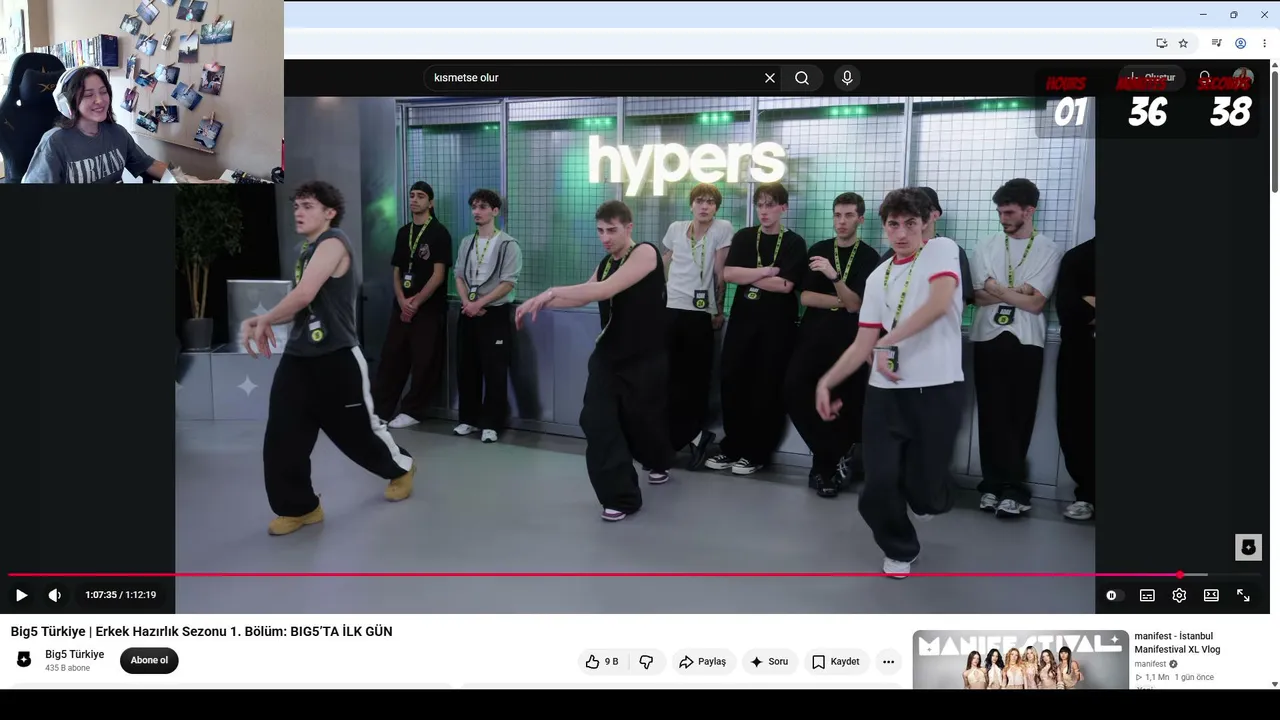This screenshot has width=1280, height=720.
Task: Open the YouTube account avatar menu
Action: (x=1243, y=78)
